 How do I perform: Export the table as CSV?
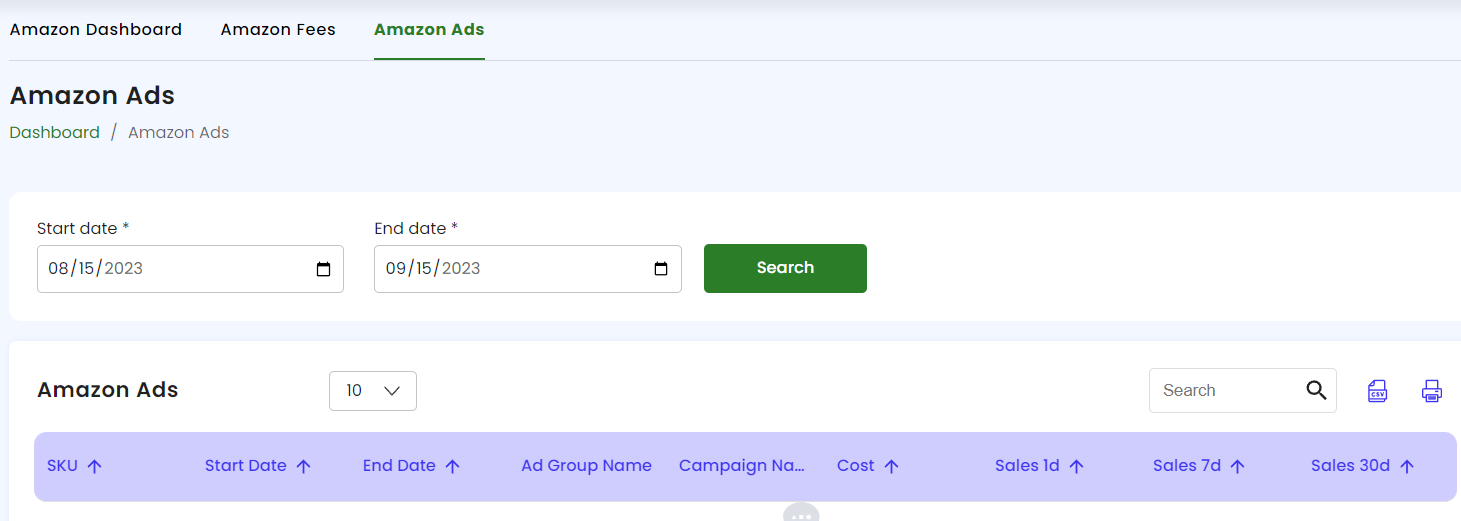coord(1378,391)
